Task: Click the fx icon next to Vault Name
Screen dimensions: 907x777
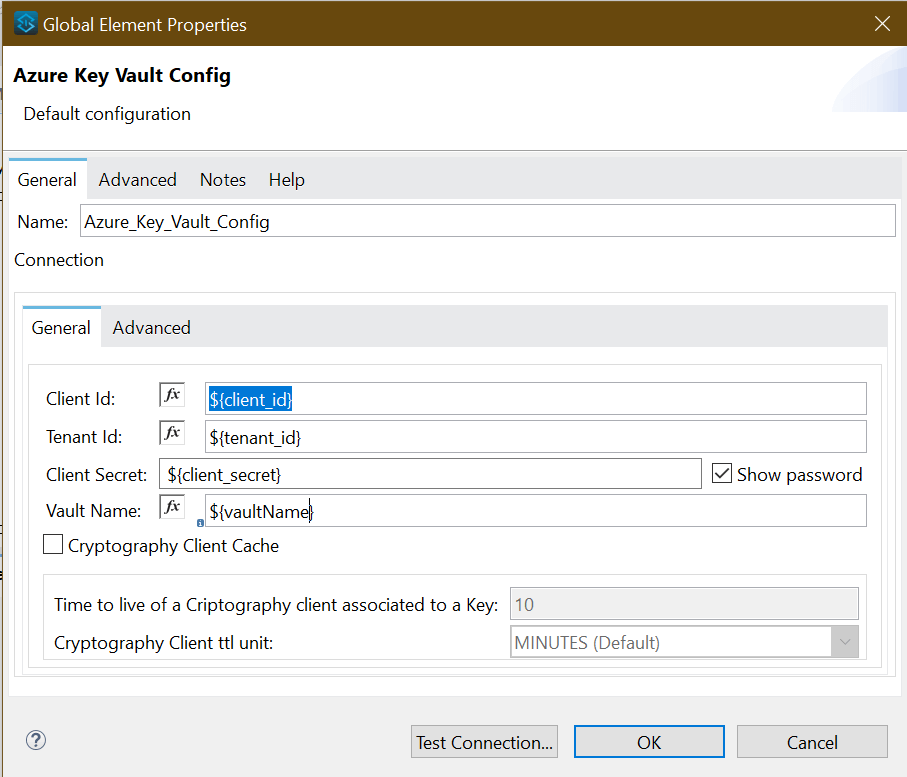Action: pyautogui.click(x=172, y=507)
